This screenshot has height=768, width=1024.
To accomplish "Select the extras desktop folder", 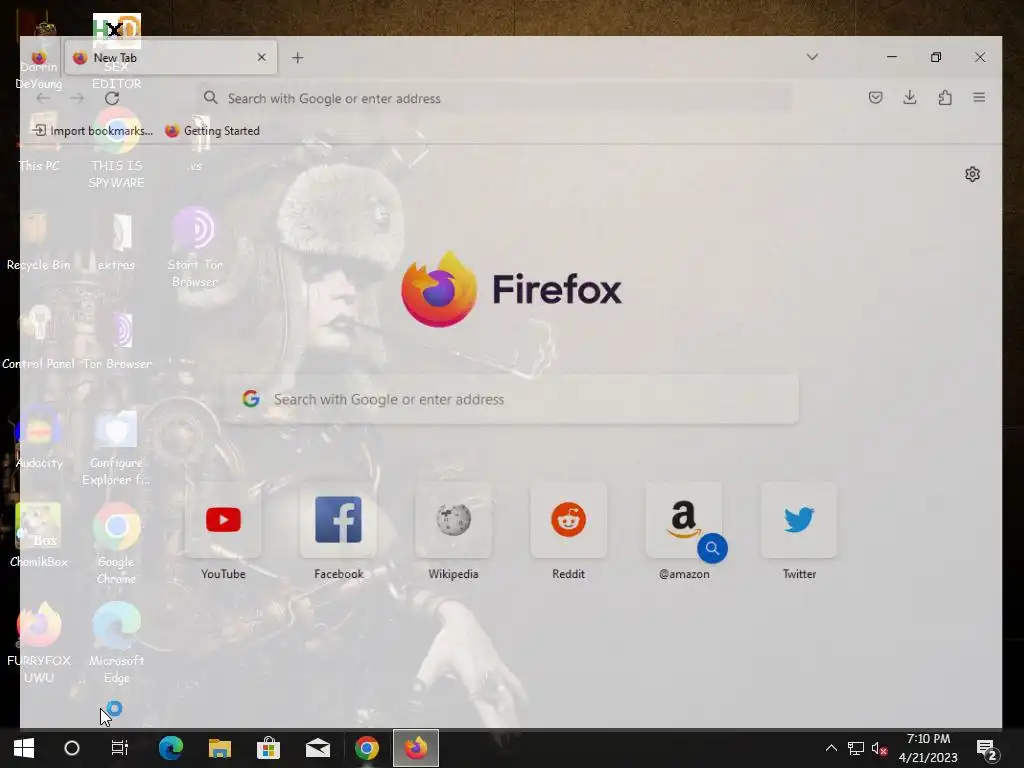I will [x=116, y=240].
